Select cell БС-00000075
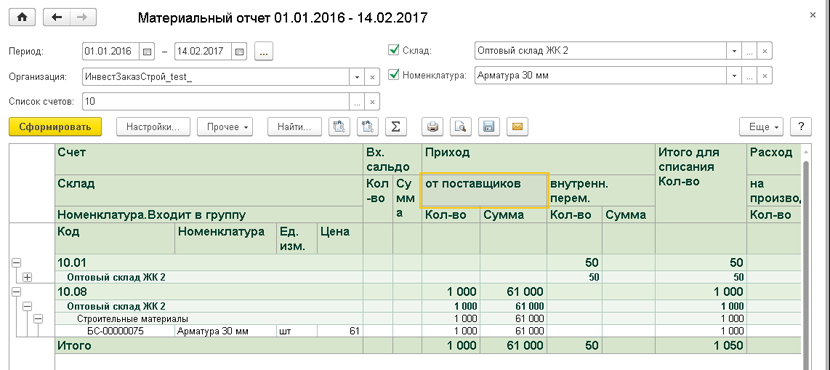 (115, 331)
